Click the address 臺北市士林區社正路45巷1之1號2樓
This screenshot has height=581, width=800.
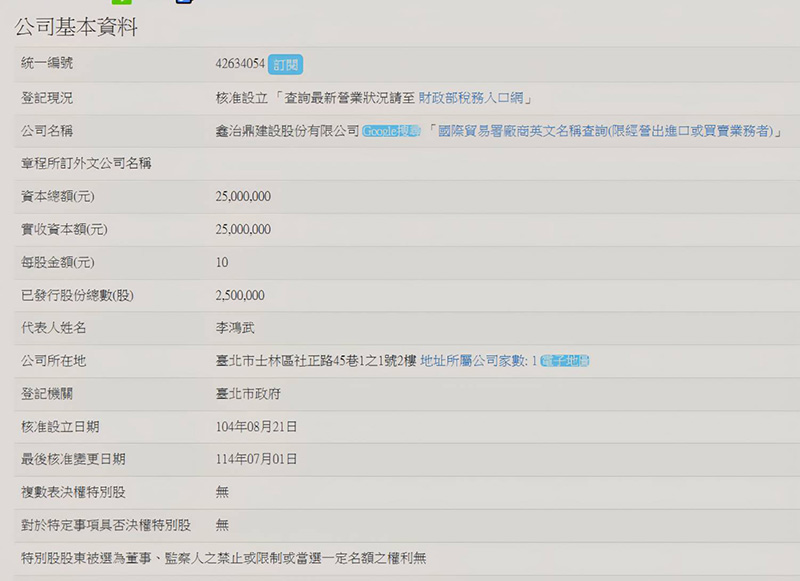tap(315, 361)
